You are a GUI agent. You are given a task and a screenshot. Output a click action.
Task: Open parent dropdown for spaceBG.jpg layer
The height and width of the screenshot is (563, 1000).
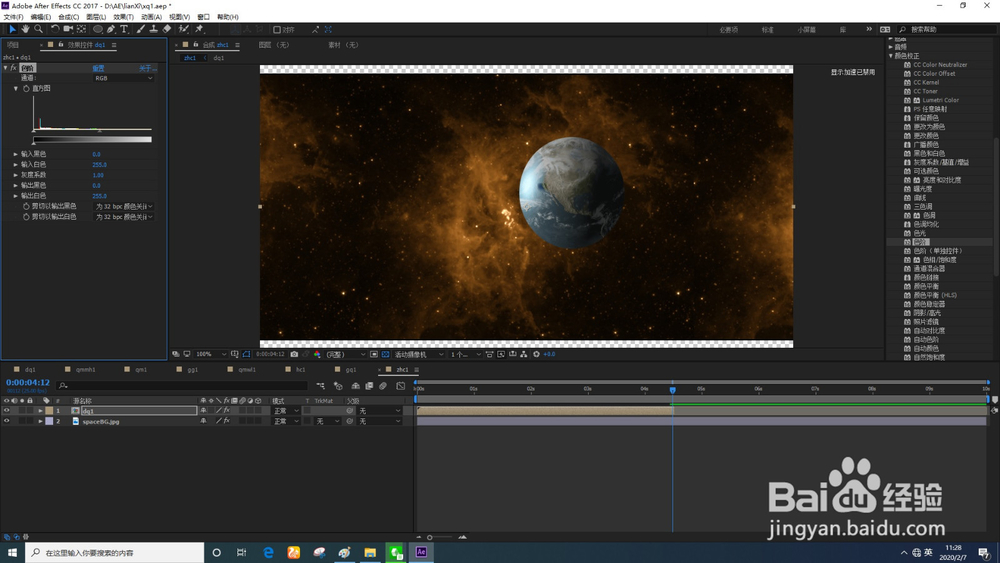pos(379,421)
